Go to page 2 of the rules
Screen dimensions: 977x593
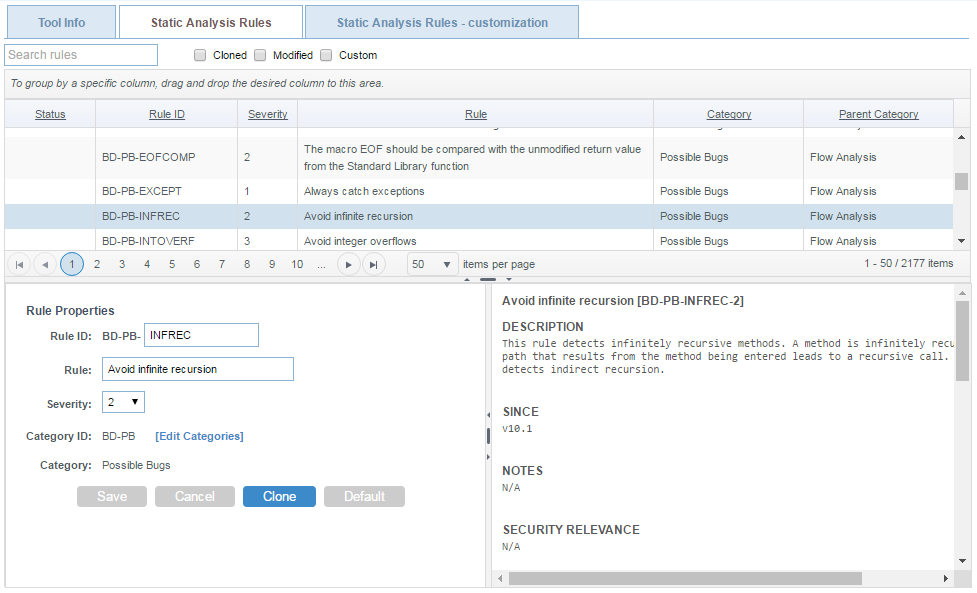tap(97, 265)
